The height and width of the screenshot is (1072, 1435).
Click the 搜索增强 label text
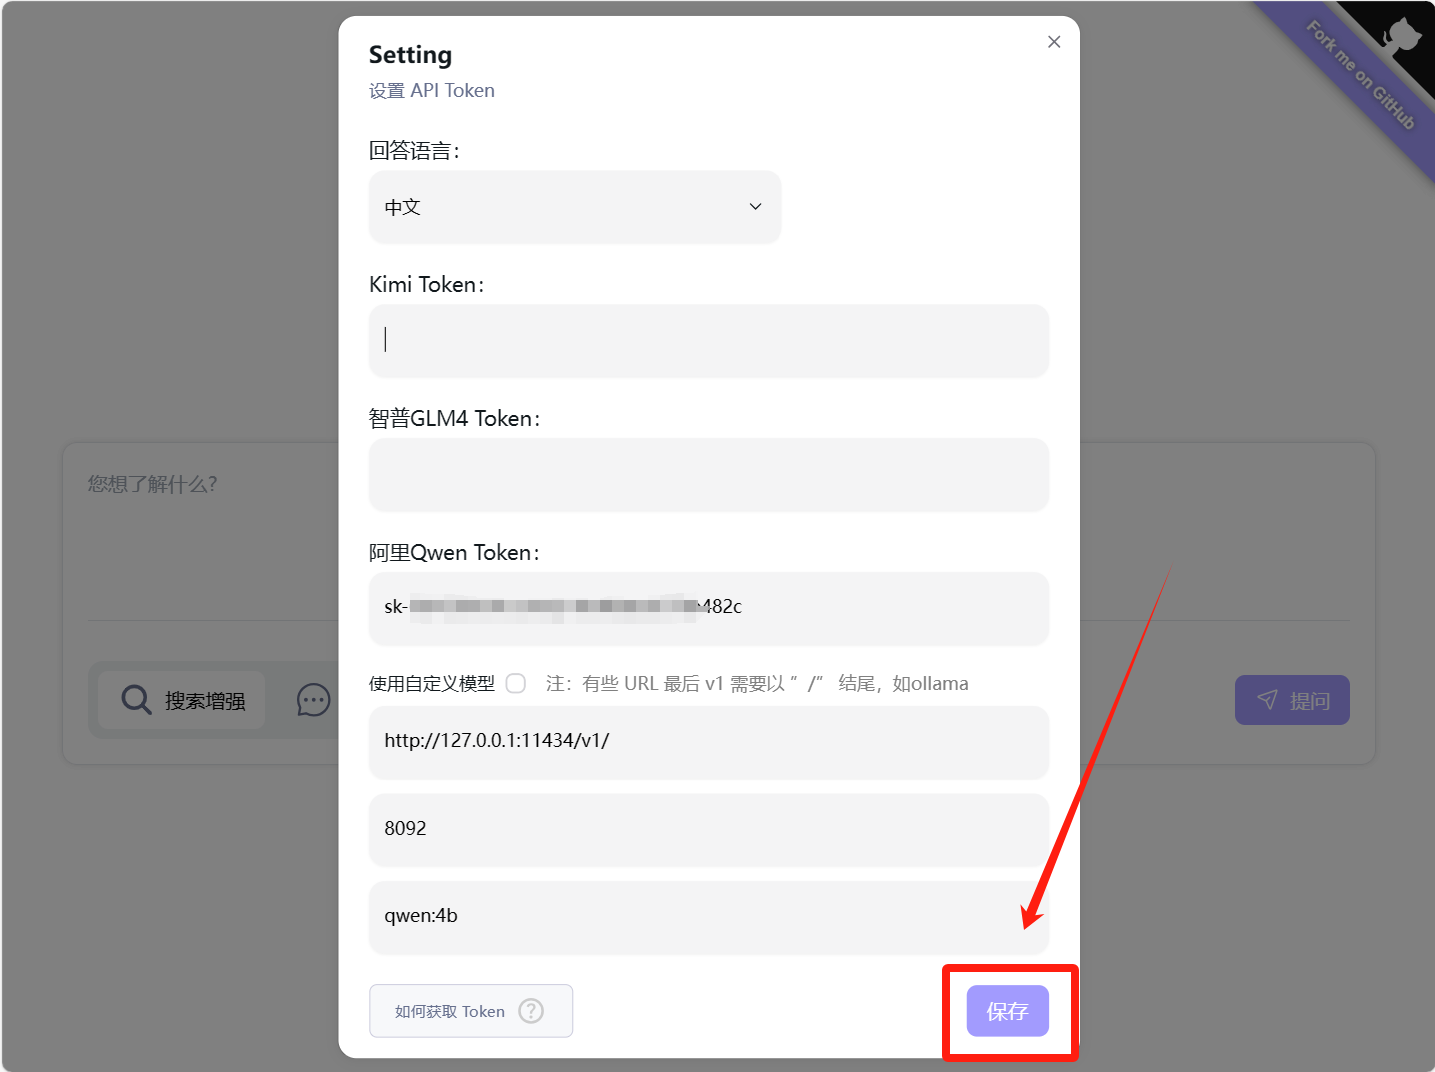205,701
